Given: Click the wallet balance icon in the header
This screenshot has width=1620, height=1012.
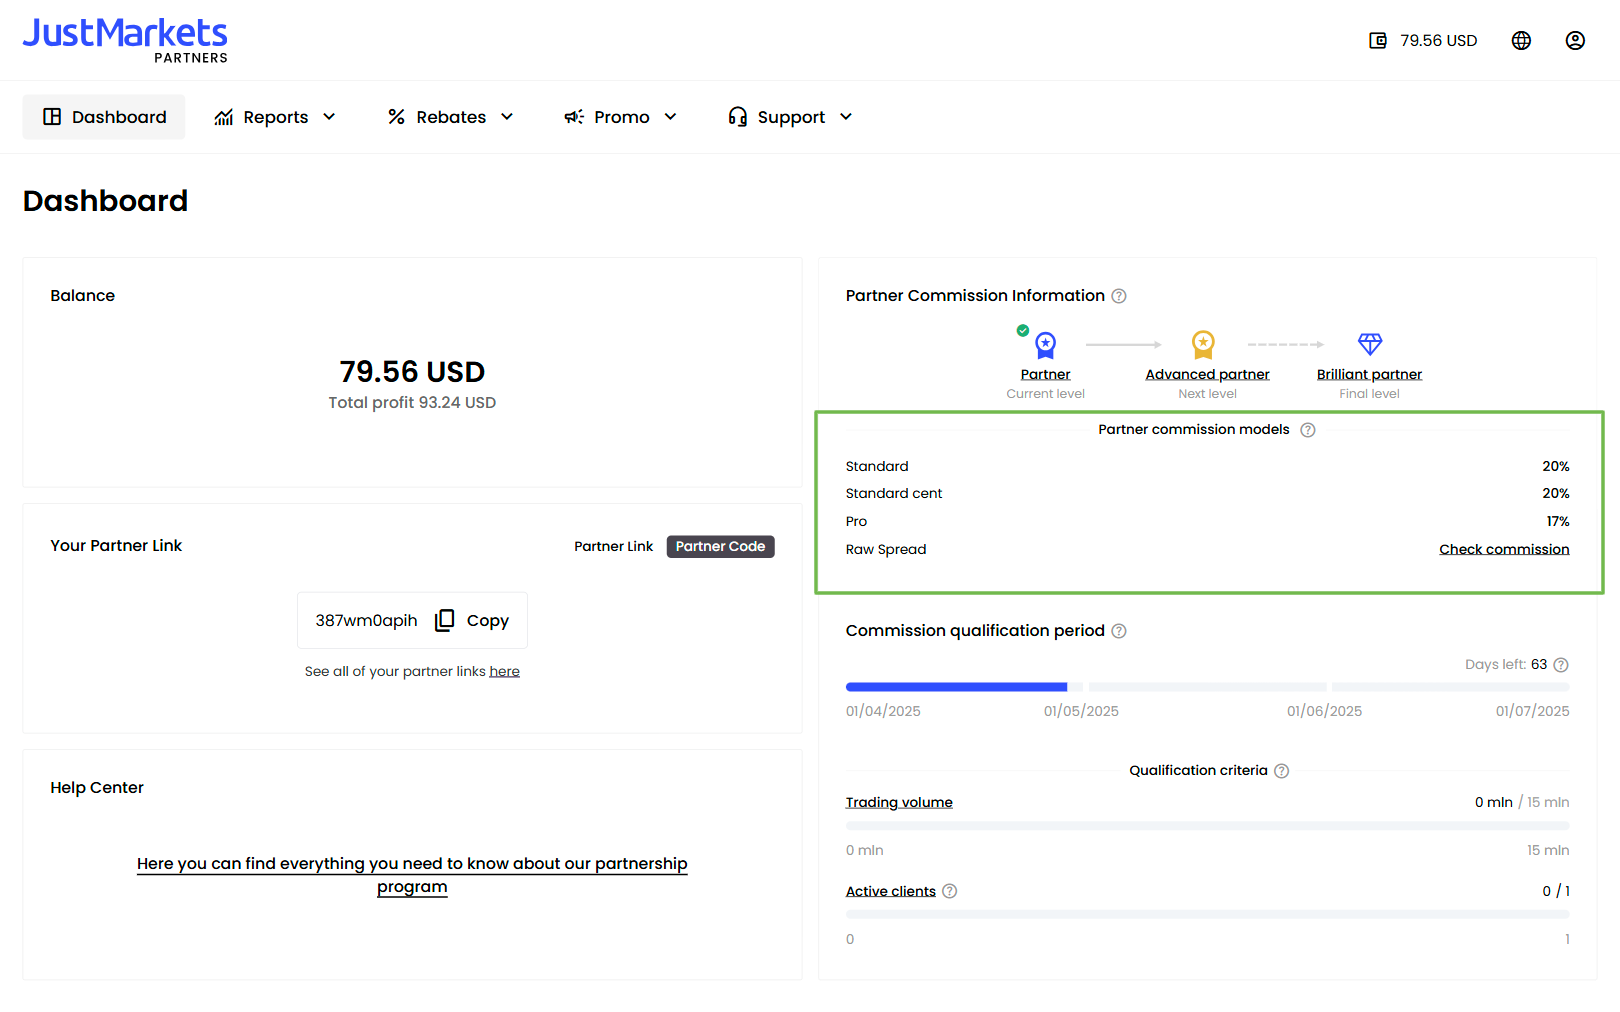Looking at the screenshot, I should pyautogui.click(x=1377, y=41).
